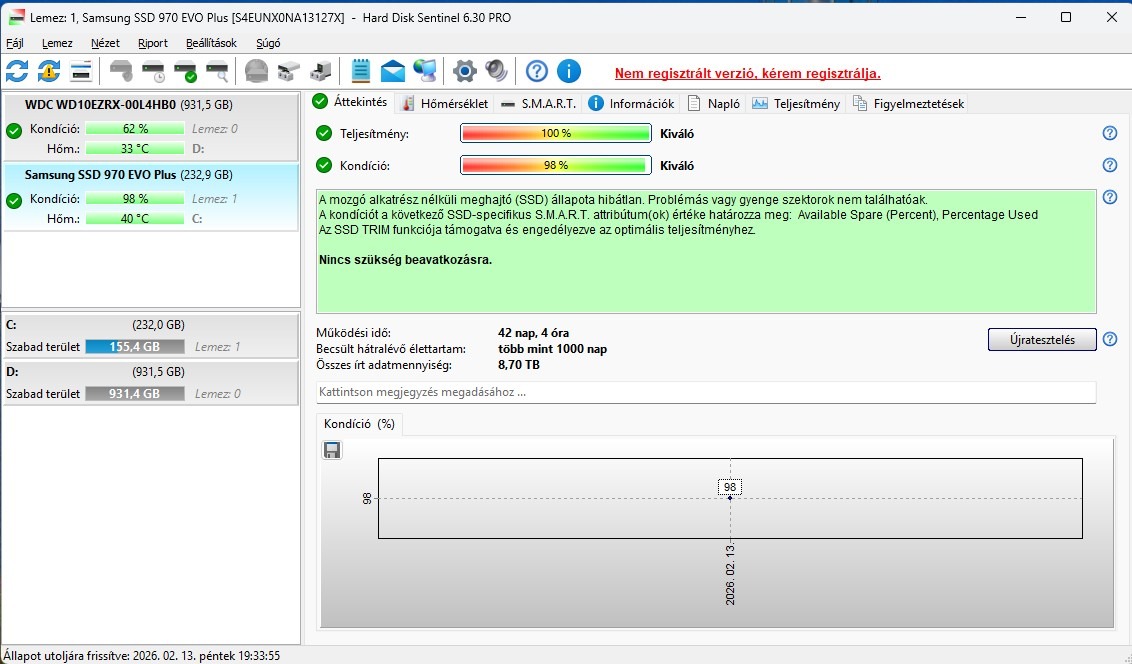Switch to the Információk tab
This screenshot has height=664, width=1132.
point(632,104)
